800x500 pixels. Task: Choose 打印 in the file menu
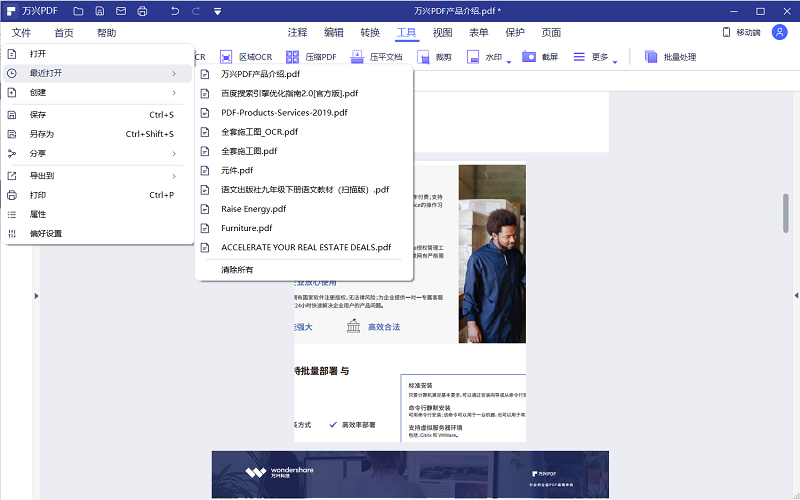click(x=97, y=195)
